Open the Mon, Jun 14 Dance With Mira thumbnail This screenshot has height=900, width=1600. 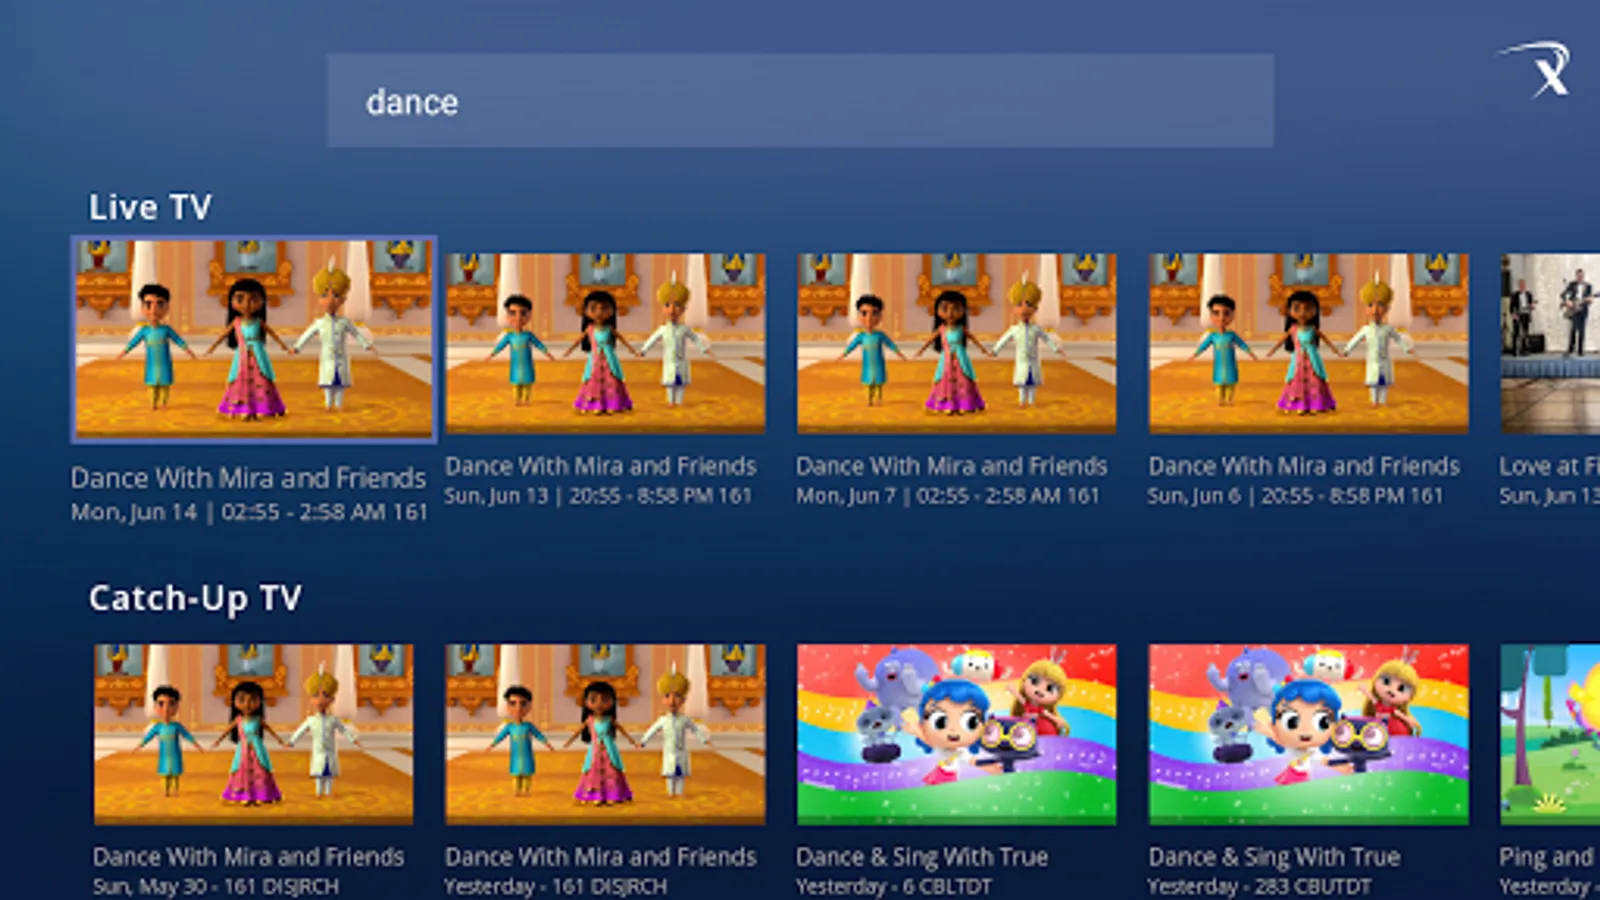(x=254, y=339)
